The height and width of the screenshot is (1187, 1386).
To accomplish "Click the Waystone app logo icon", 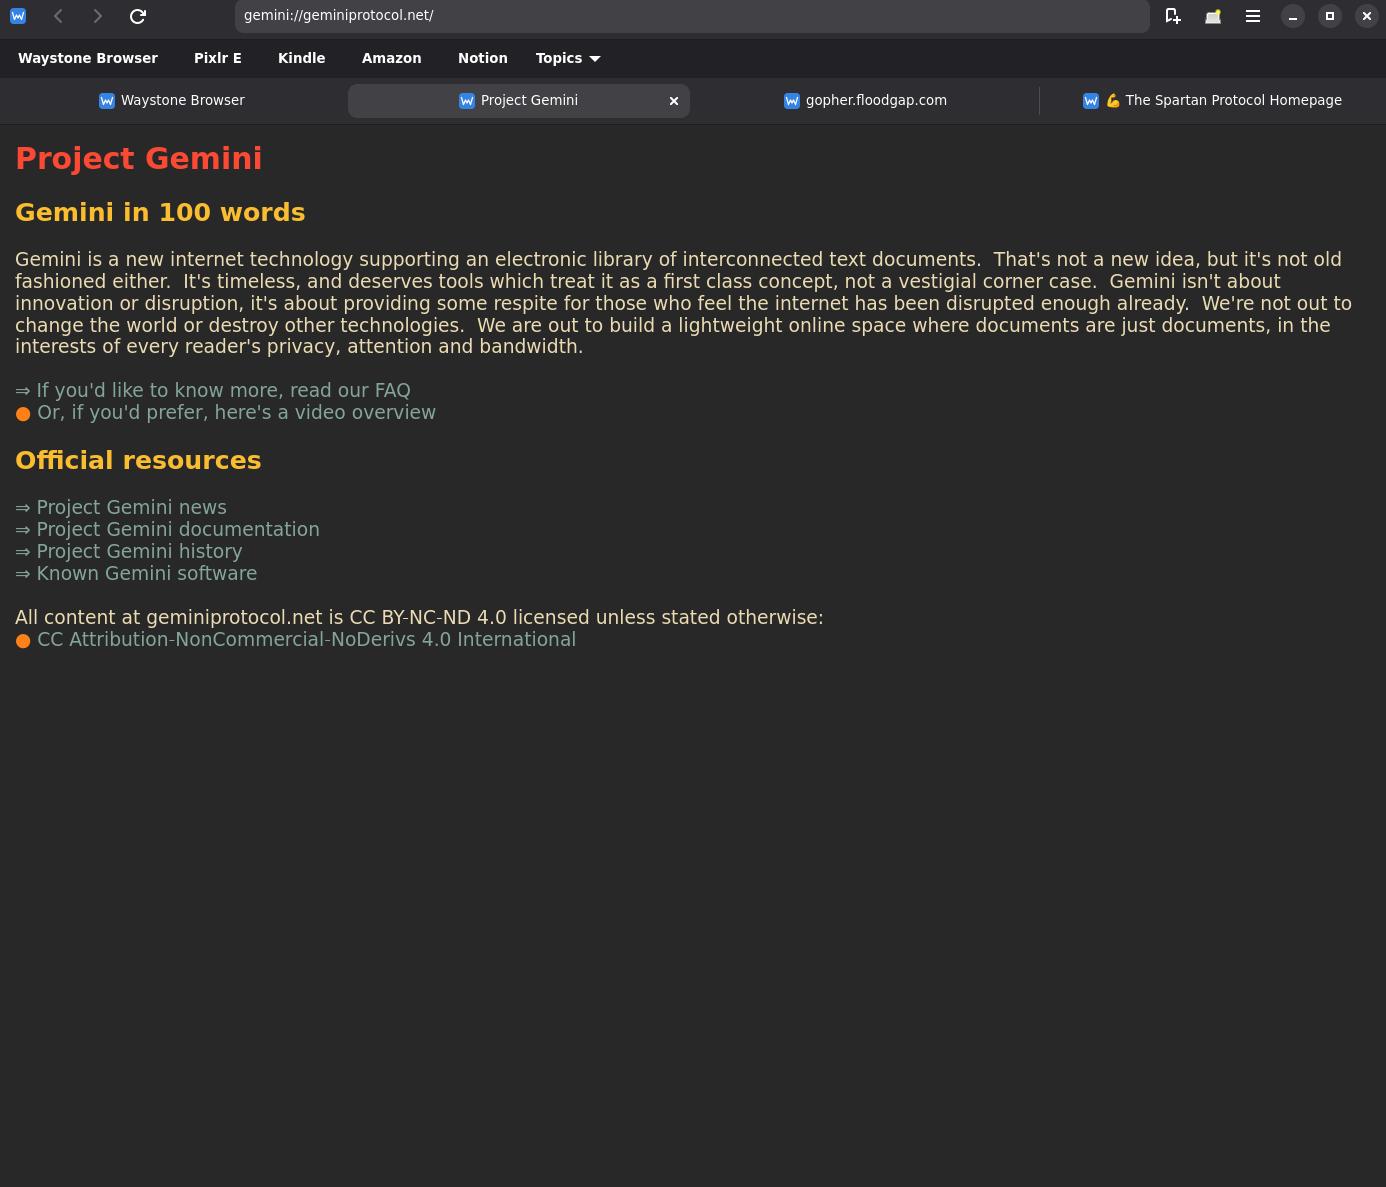I will coord(18,16).
